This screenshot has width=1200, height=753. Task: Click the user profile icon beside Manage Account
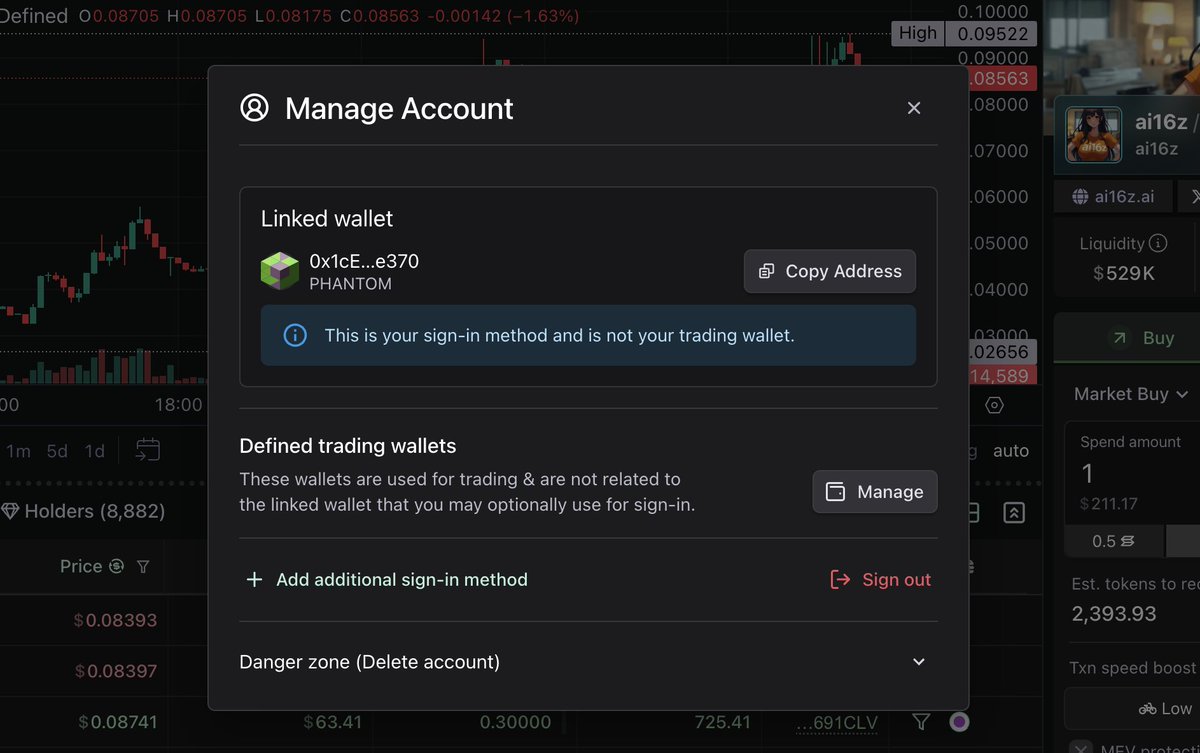(255, 108)
